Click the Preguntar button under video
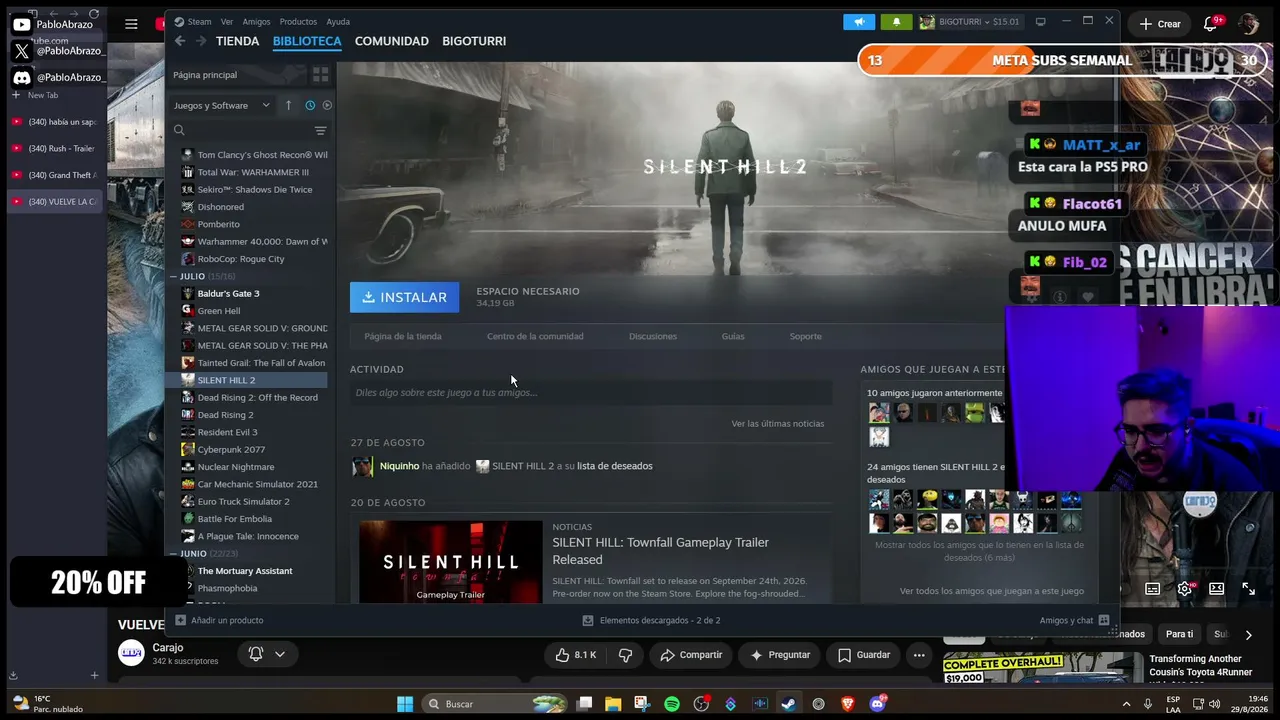This screenshot has height=720, width=1280. point(780,655)
